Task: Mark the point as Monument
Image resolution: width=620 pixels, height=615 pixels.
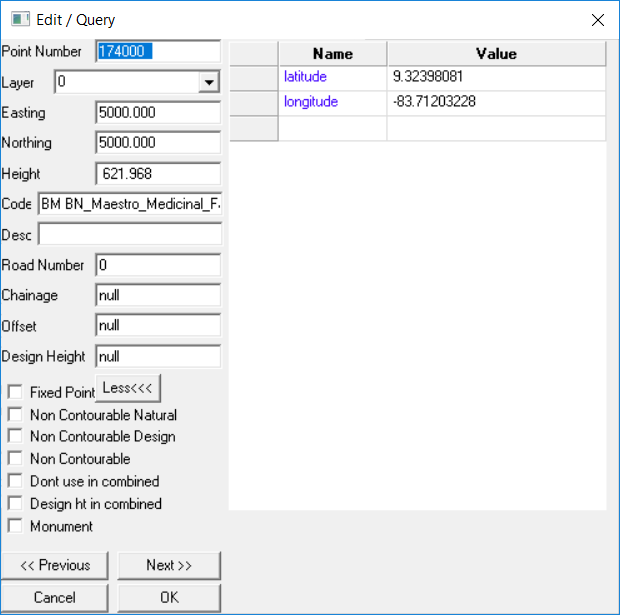Action: [x=15, y=526]
